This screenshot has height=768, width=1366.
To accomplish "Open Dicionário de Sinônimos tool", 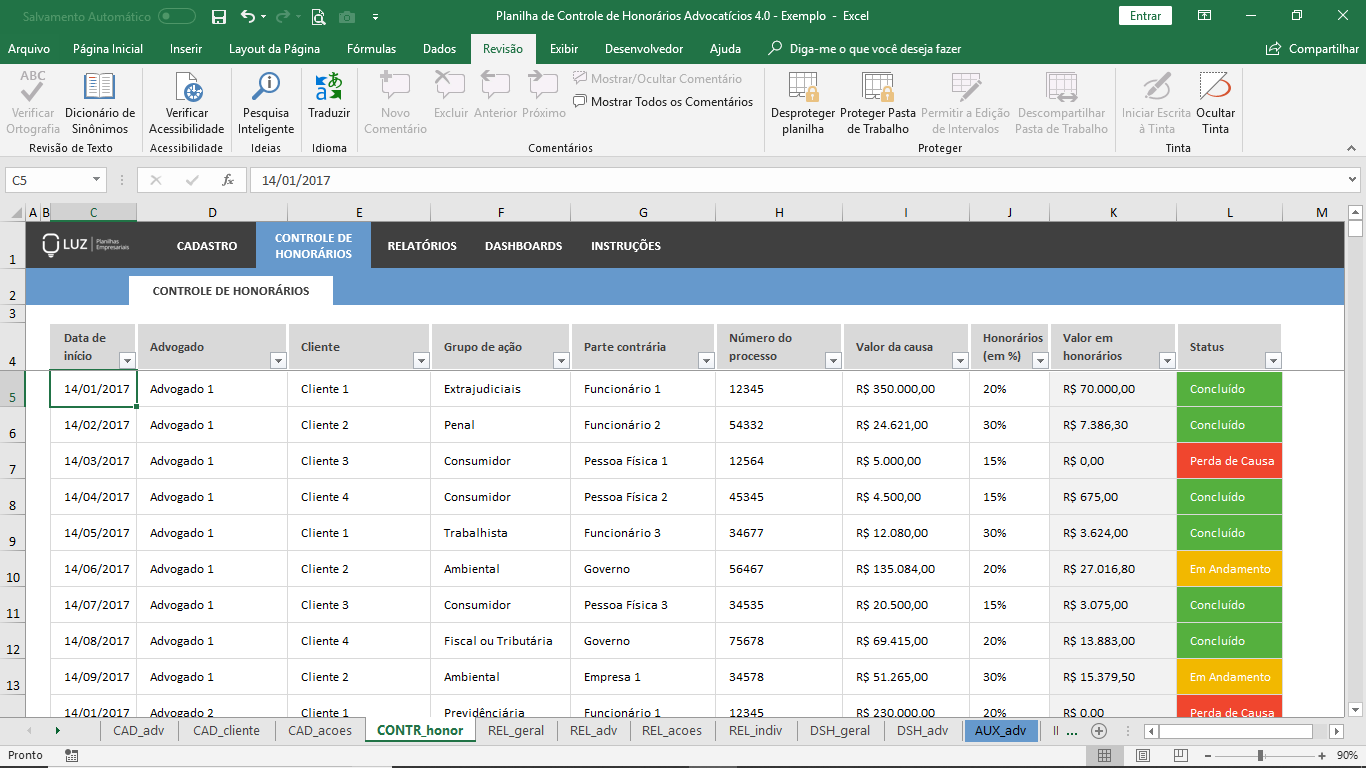I will click(x=100, y=103).
